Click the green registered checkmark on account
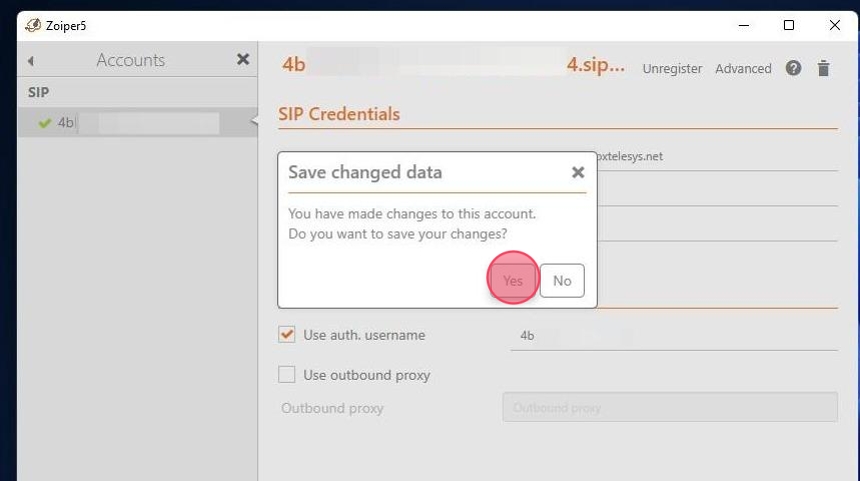The height and width of the screenshot is (481, 860). click(x=44, y=123)
